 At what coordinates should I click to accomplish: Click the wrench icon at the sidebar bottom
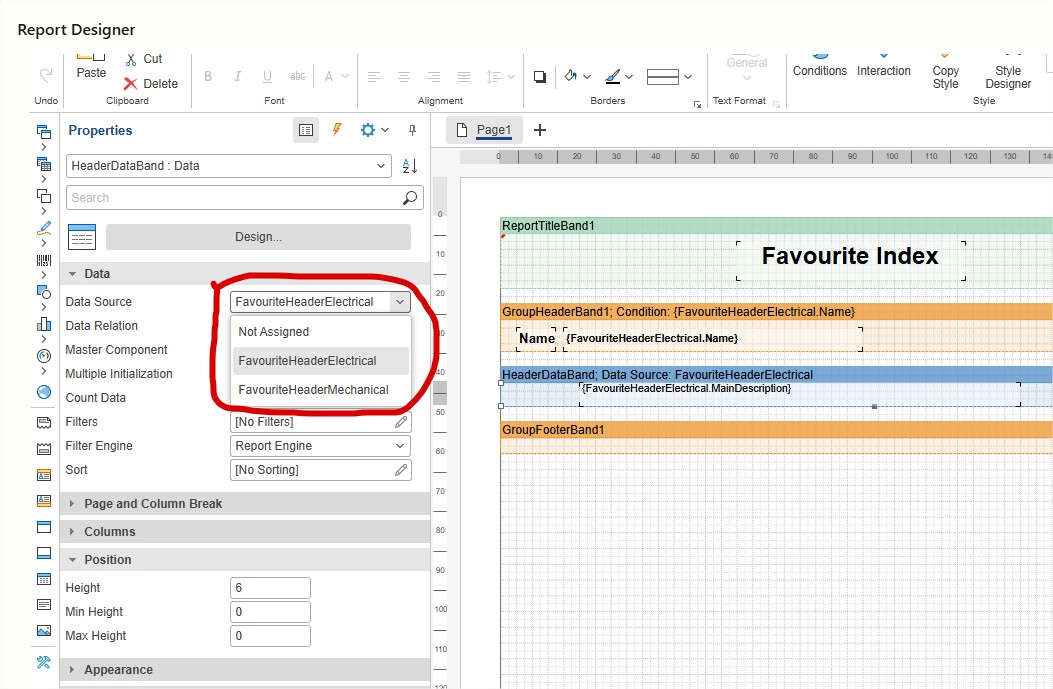pos(42,662)
